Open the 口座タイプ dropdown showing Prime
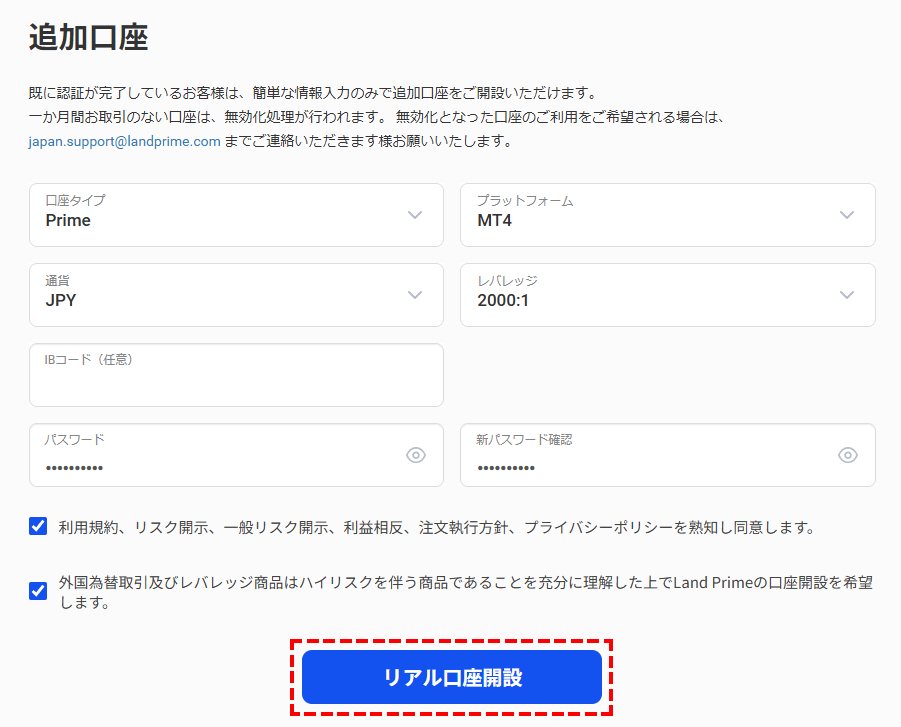Image resolution: width=901 pixels, height=727 pixels. click(x=236, y=215)
